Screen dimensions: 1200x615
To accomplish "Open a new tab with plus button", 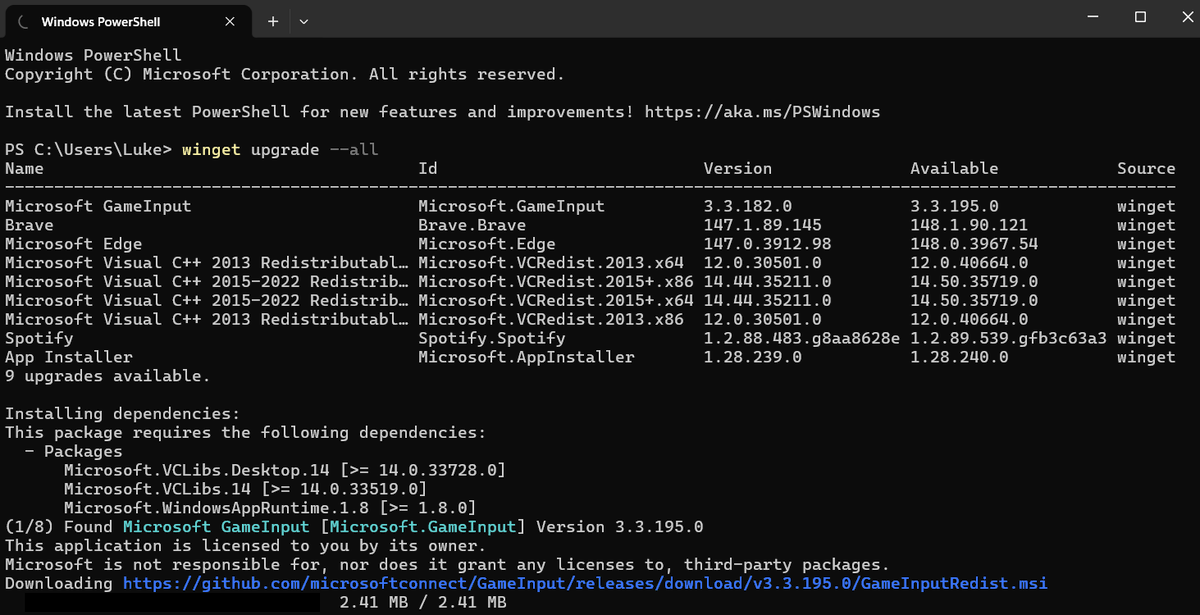I will (x=272, y=21).
